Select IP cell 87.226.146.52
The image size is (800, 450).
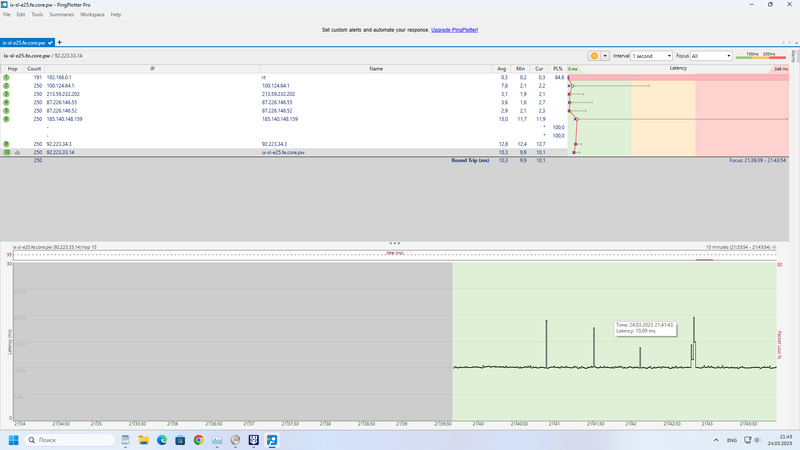tap(62, 111)
